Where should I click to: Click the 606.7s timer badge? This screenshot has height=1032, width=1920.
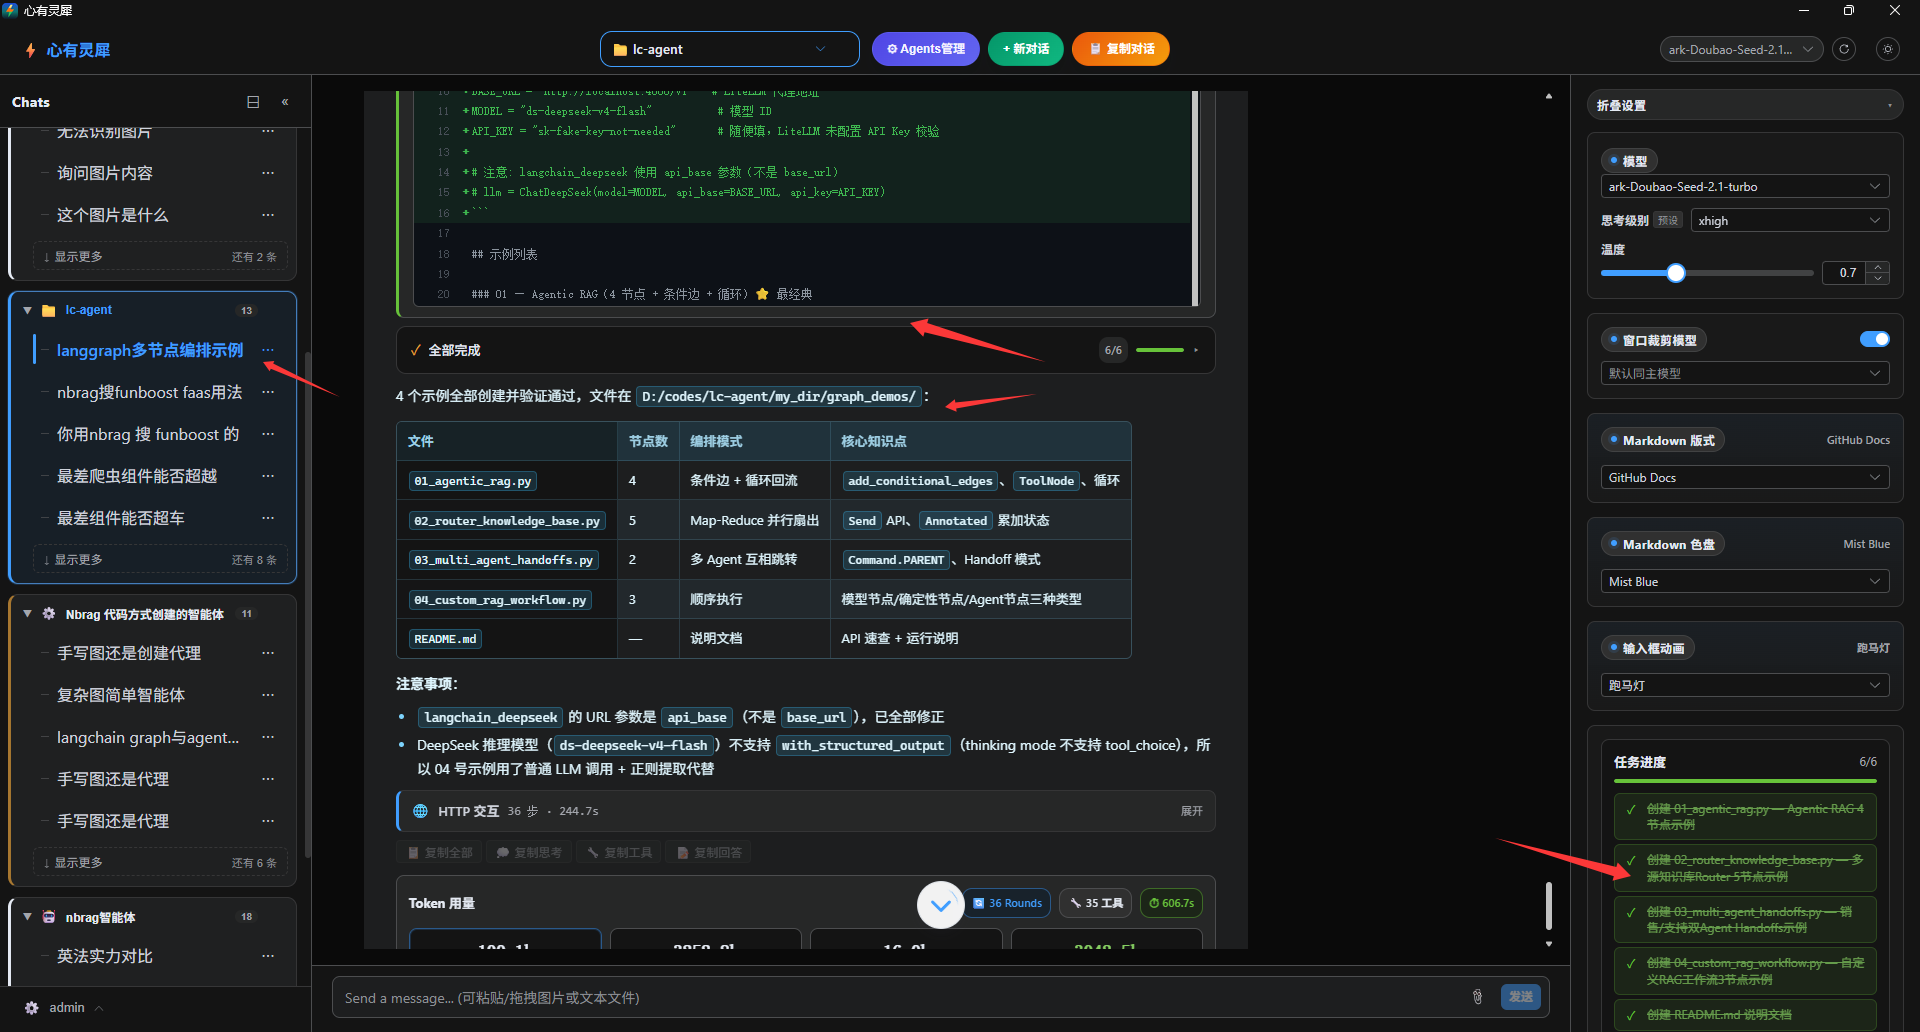[x=1171, y=903]
